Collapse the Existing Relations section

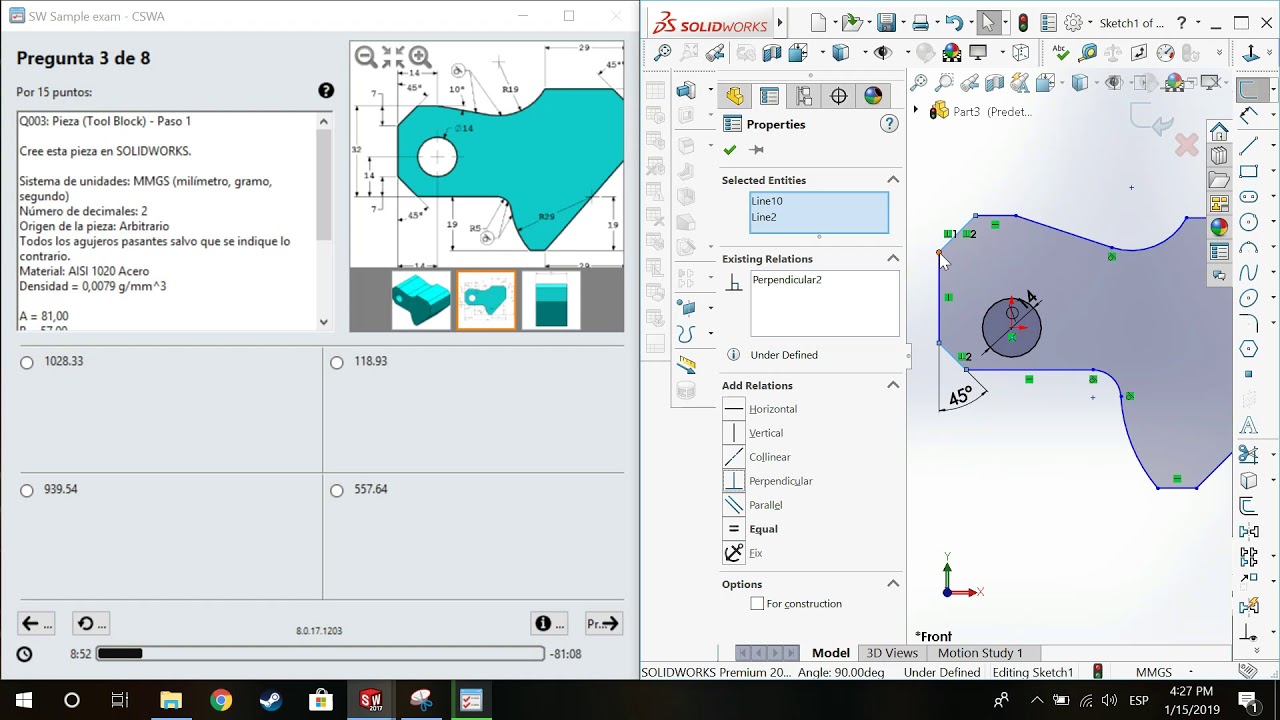click(893, 259)
